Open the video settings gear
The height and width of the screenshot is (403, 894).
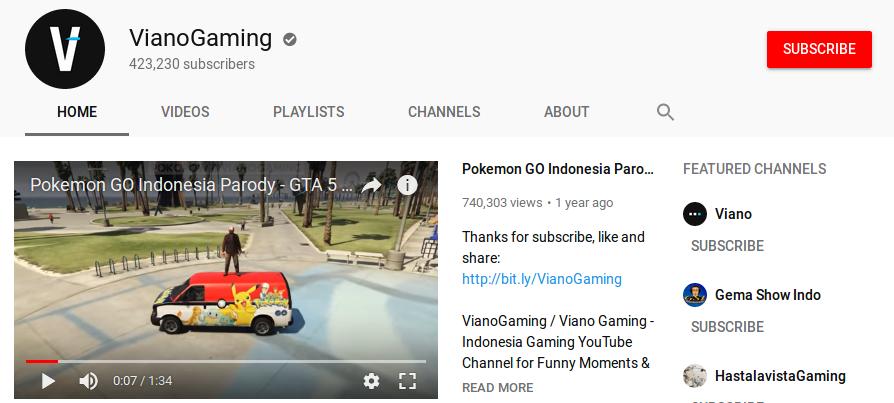371,381
